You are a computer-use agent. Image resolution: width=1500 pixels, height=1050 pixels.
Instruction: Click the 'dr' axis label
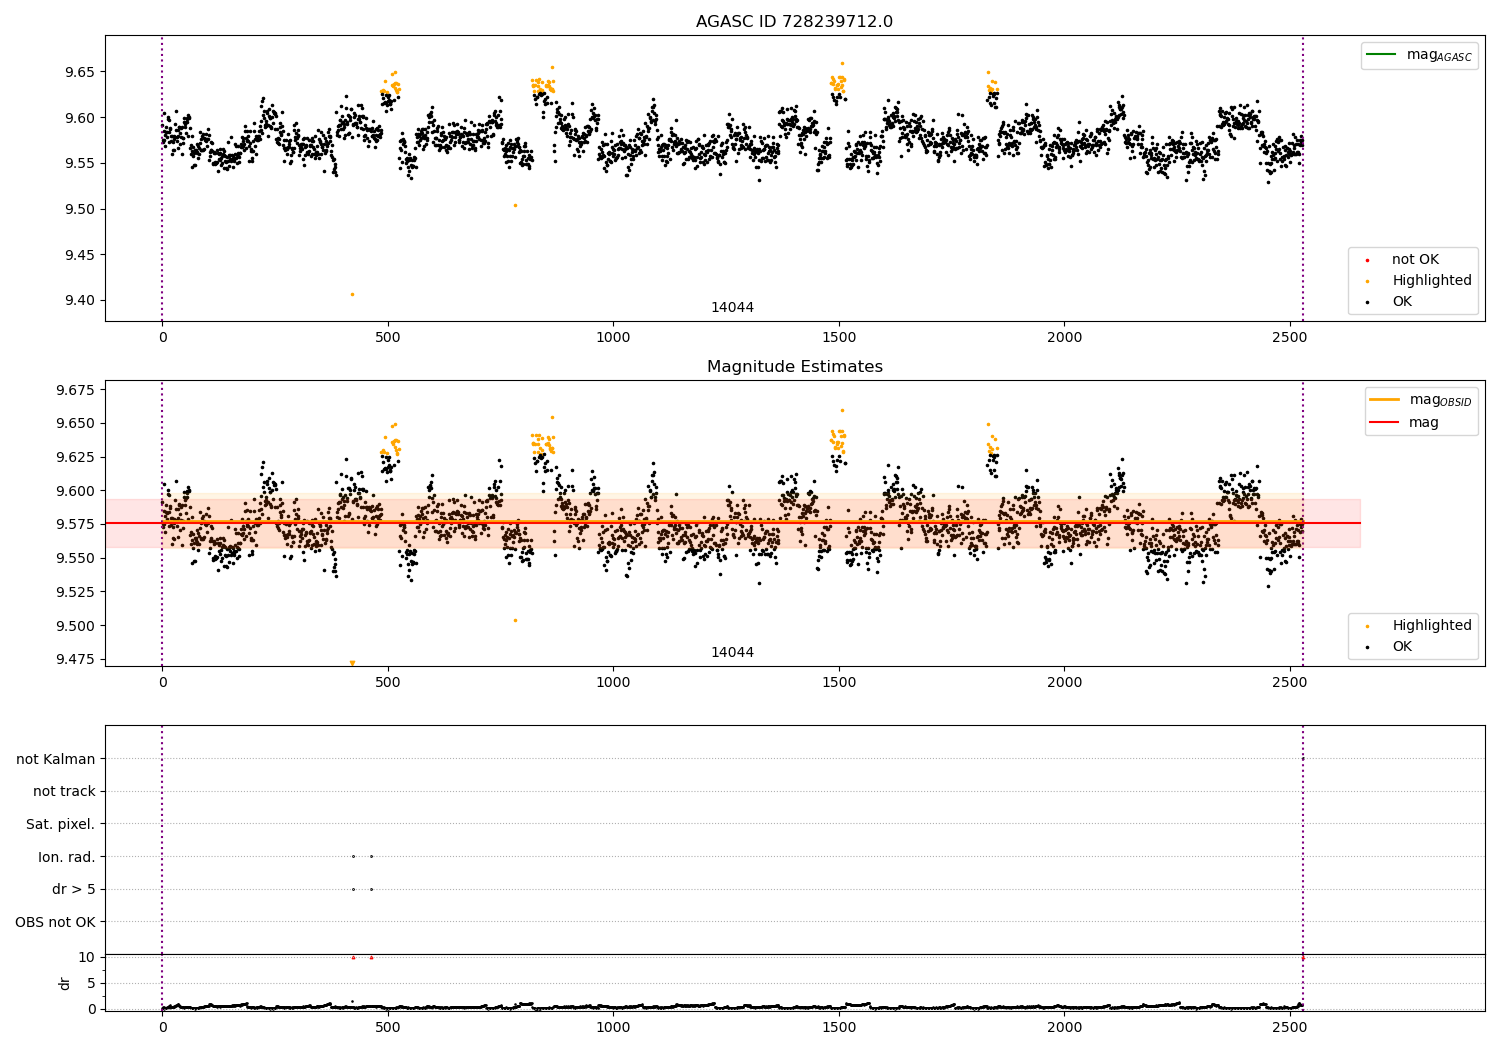[x=65, y=983]
